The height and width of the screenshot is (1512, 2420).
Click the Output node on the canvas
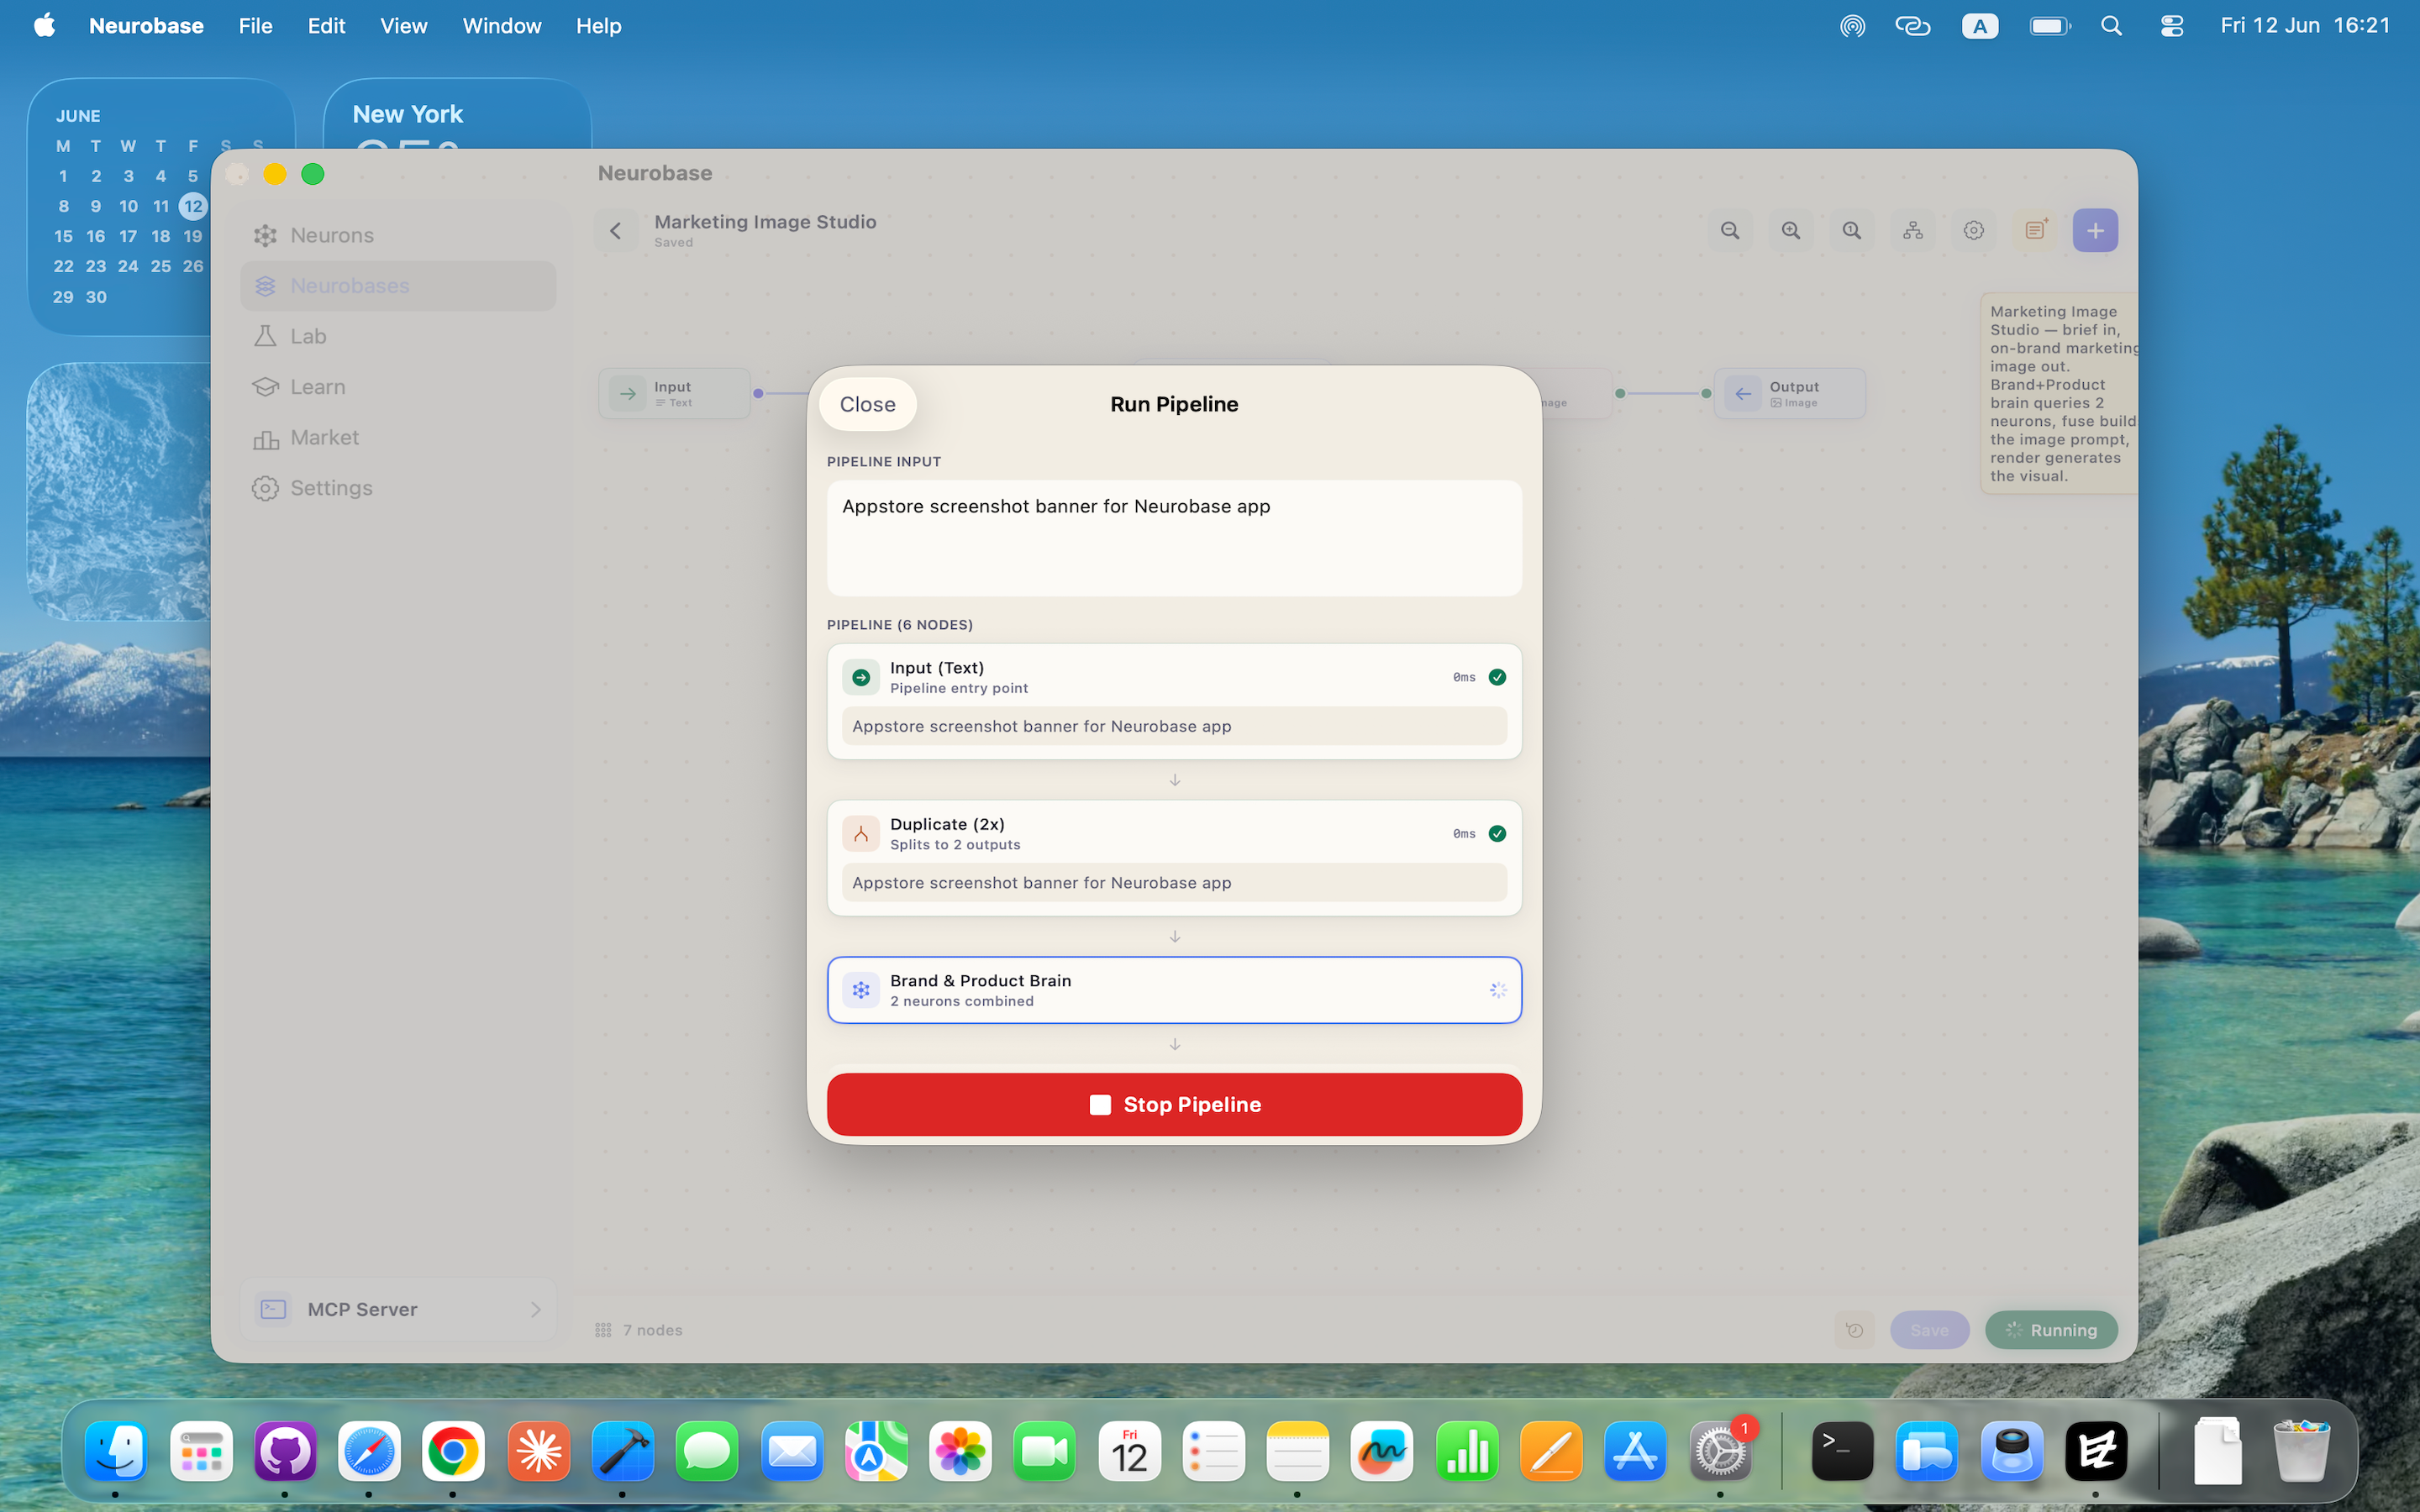pos(1789,394)
